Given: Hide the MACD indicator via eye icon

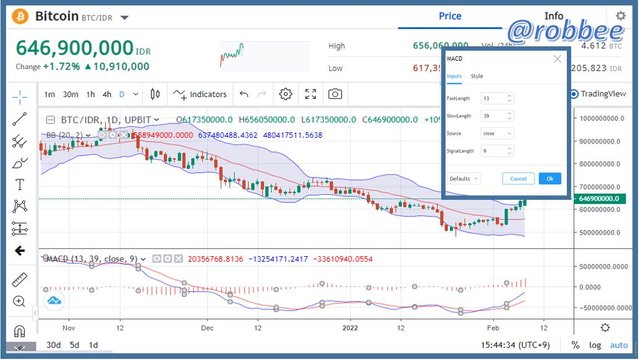Looking at the screenshot, I should (x=156, y=259).
